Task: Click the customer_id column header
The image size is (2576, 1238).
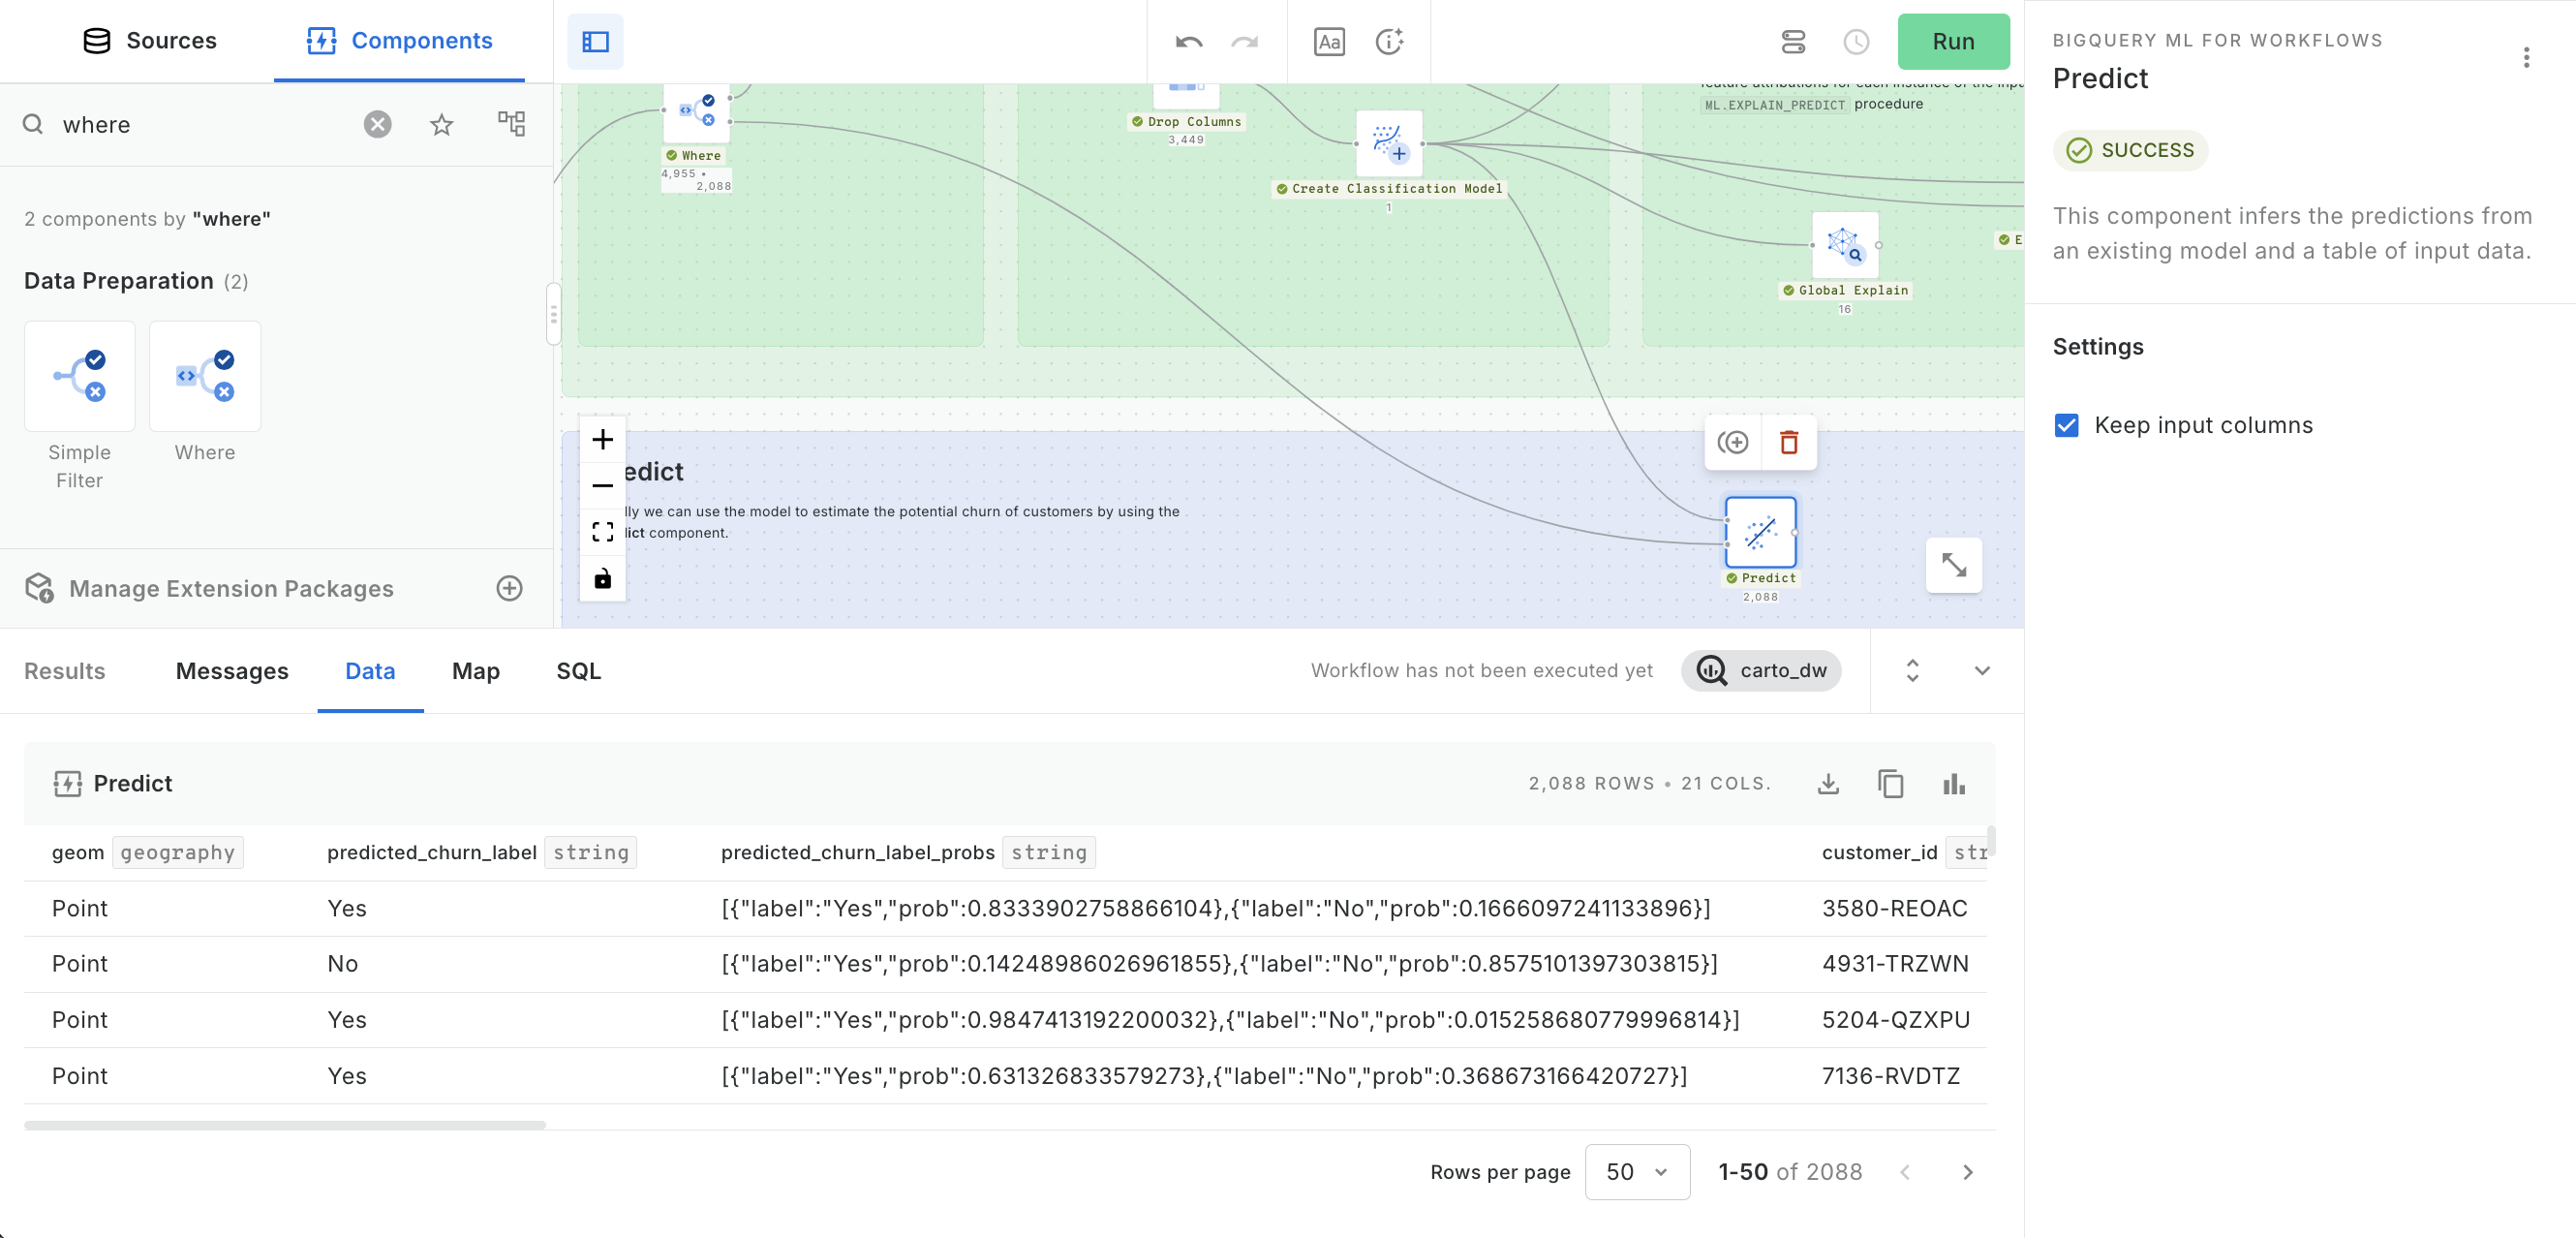Action: 1879,853
